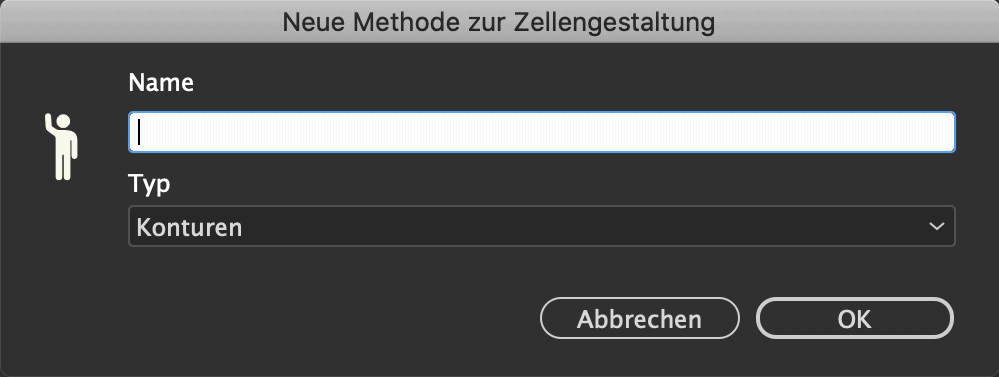Open the Typ dropdown showing Konturen

coord(542,226)
